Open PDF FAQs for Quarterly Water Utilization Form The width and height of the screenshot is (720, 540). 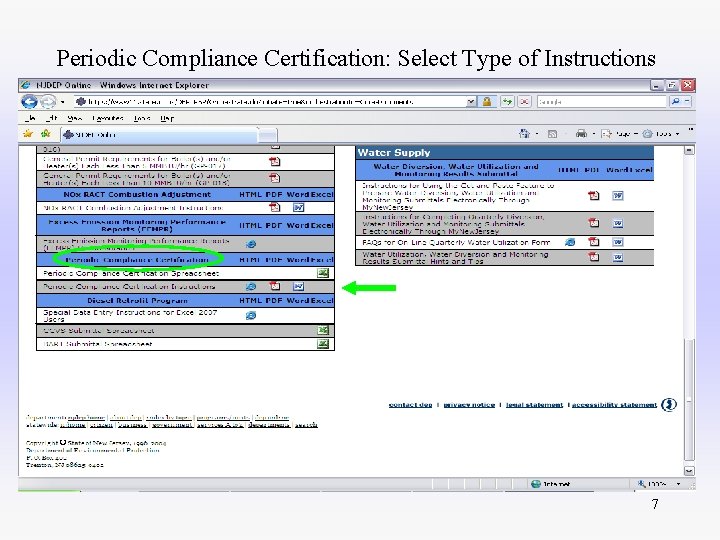click(594, 242)
